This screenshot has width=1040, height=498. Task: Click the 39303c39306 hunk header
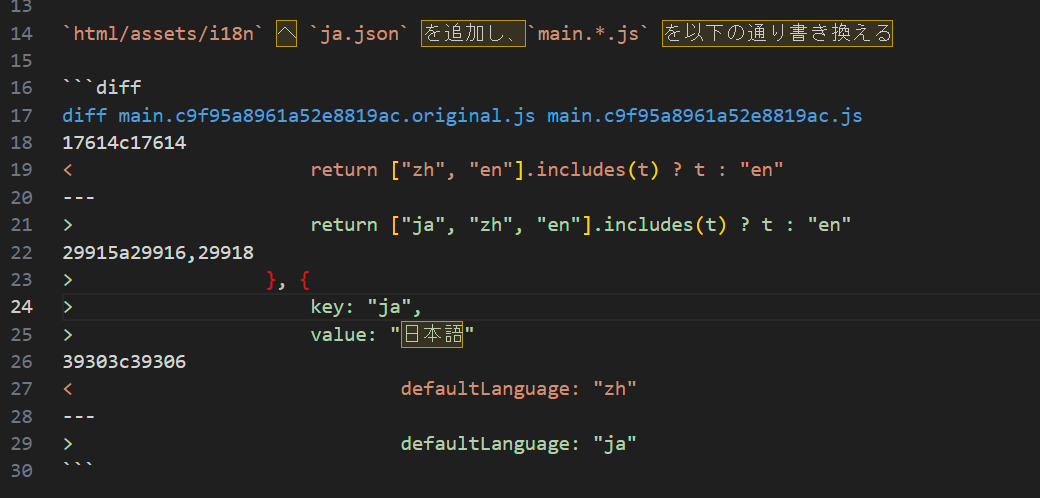click(124, 362)
